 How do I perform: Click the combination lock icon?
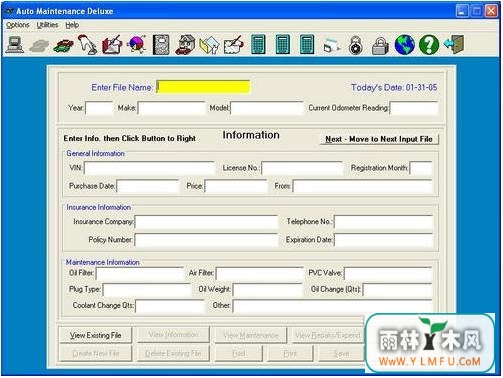(356, 45)
